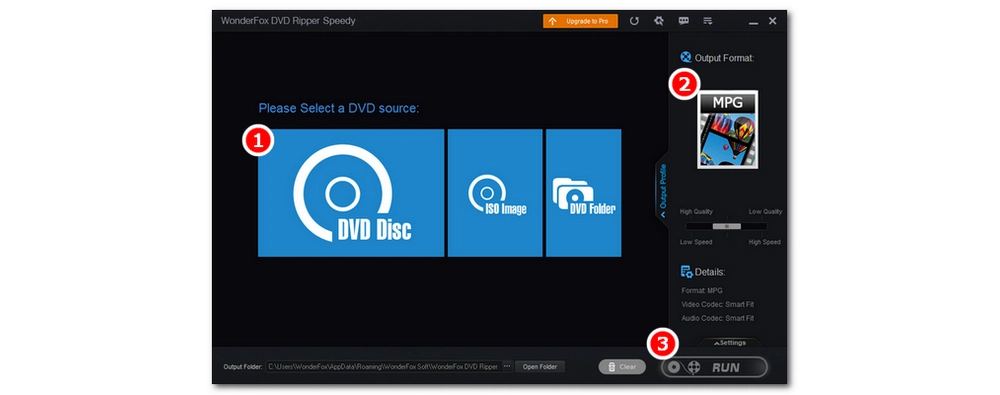The image size is (1000, 395).
Task: Browse output folder with the ellipsis button
Action: tap(507, 367)
